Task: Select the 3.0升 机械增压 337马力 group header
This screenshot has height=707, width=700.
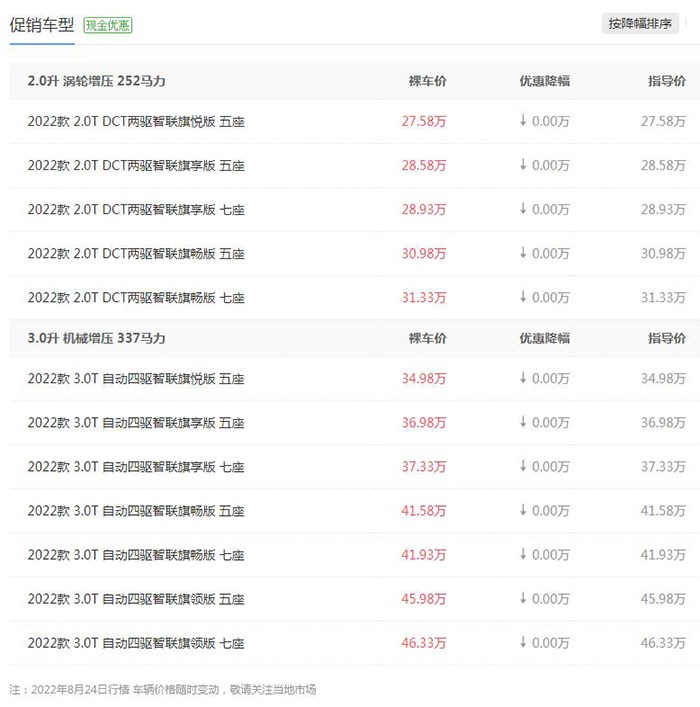Action: 97,338
